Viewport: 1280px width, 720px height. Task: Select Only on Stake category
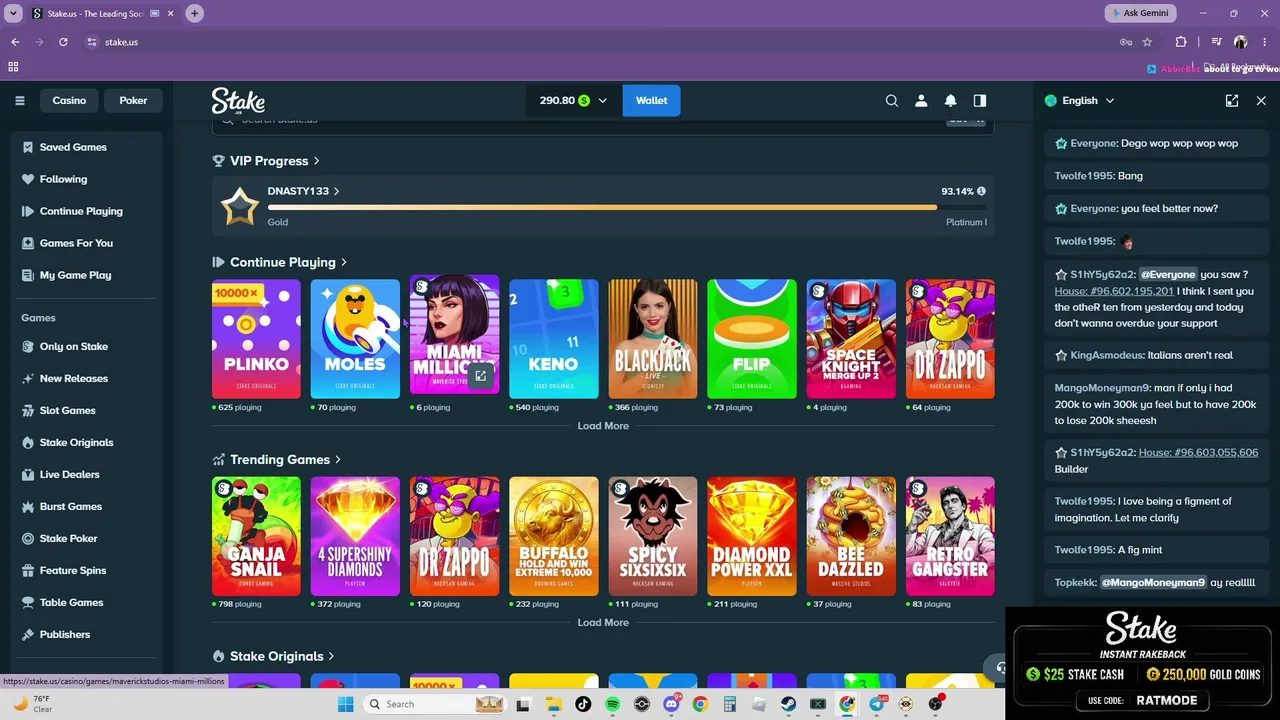(73, 346)
